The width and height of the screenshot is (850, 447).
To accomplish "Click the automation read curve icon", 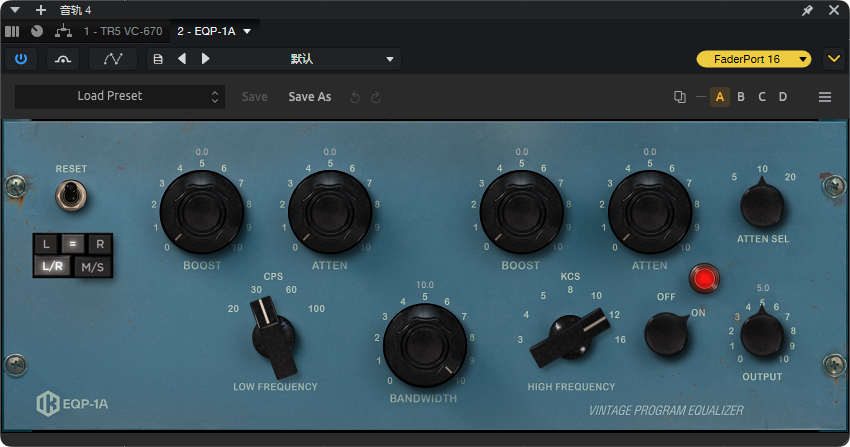I will (113, 59).
